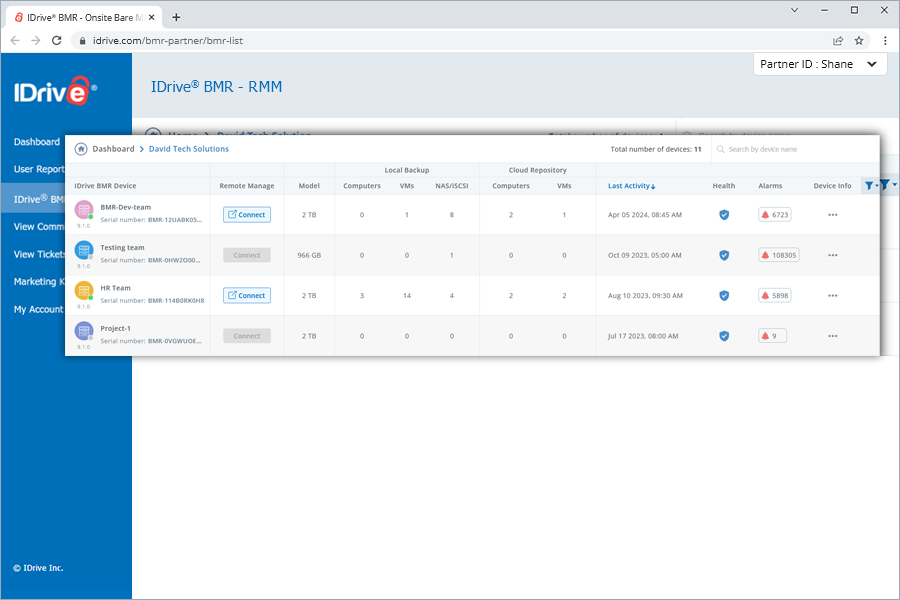Check the health shield for Testing team
Image resolution: width=900 pixels, height=600 pixels.
[x=724, y=255]
